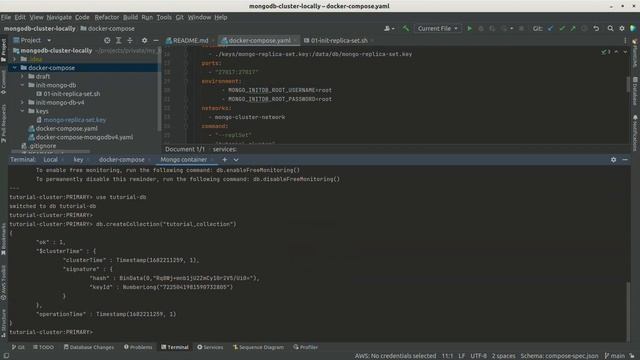640x360 pixels.
Task: Open editor tabs overflow three-dots menu
Action: [625, 40]
